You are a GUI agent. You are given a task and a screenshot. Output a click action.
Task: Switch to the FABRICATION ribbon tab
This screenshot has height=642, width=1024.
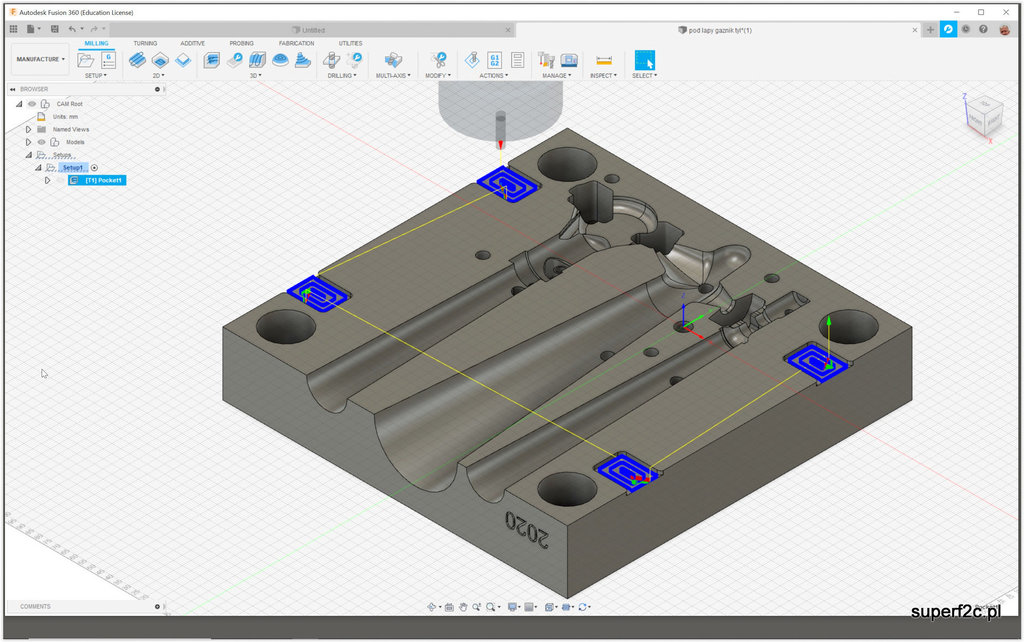coord(296,43)
